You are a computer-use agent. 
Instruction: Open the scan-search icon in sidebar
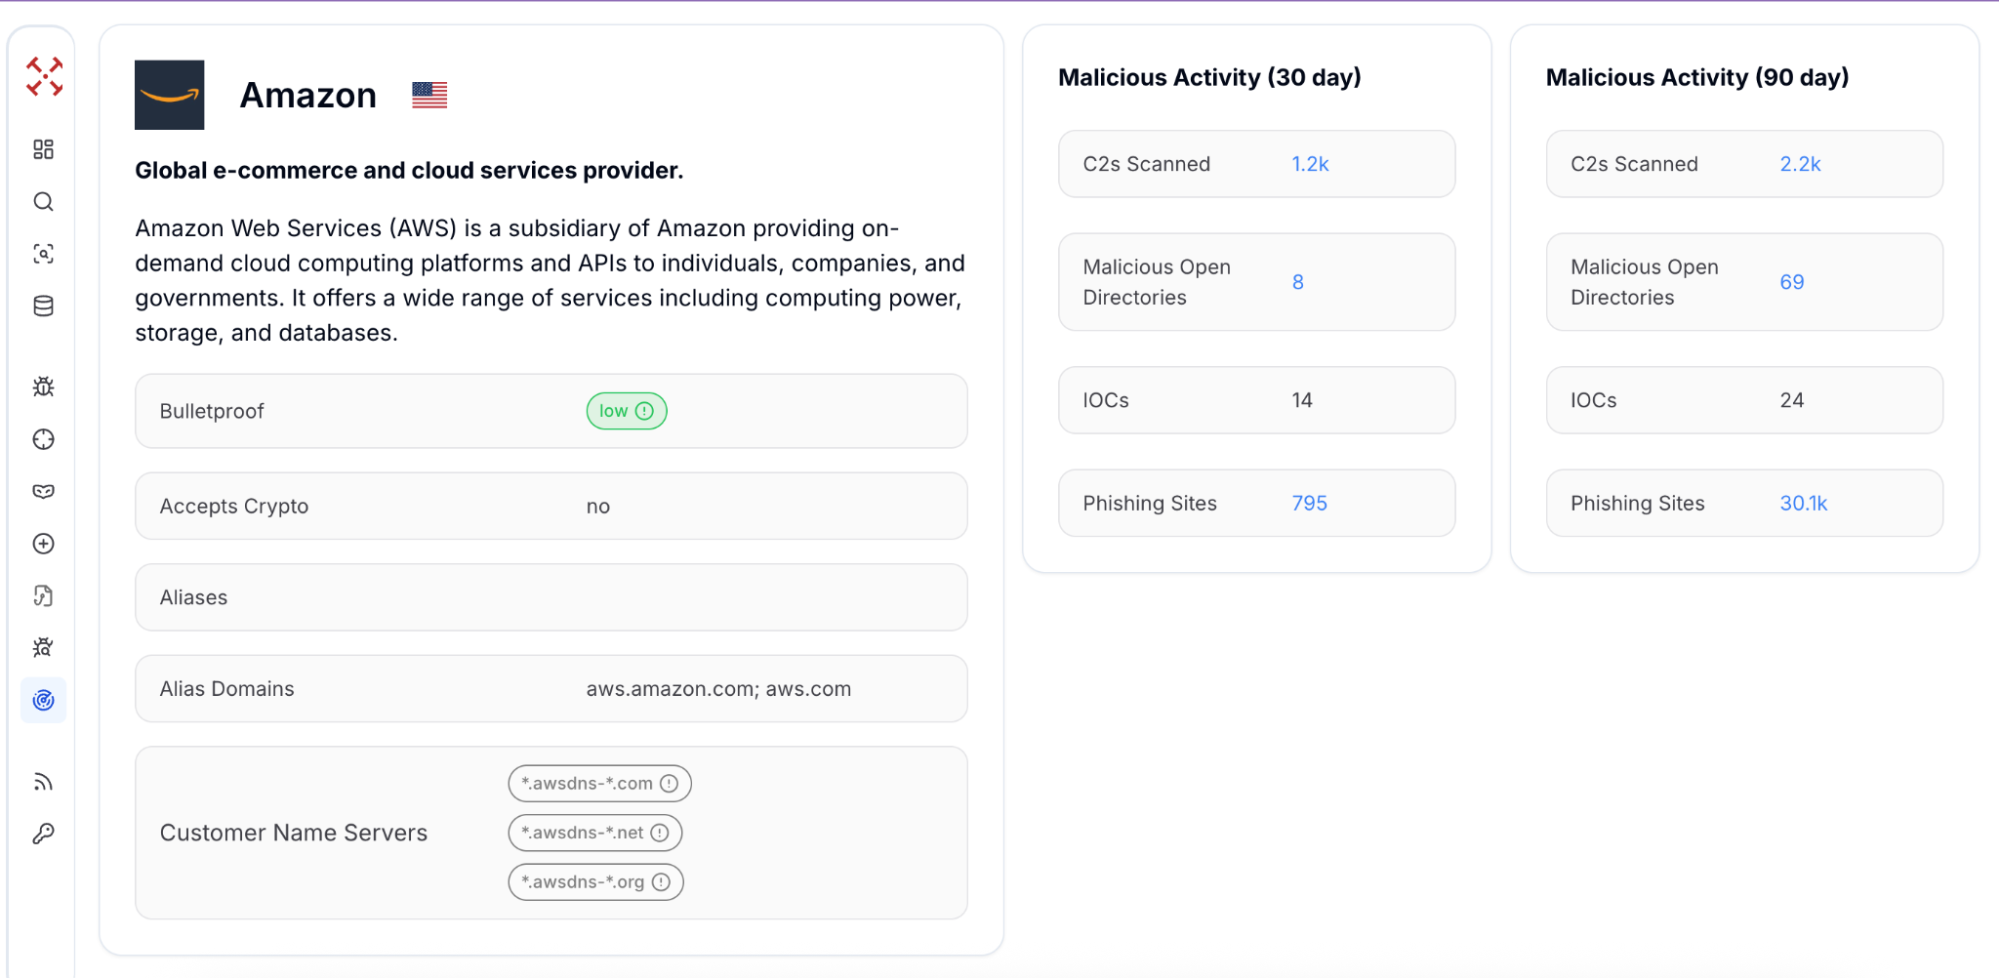coord(43,254)
